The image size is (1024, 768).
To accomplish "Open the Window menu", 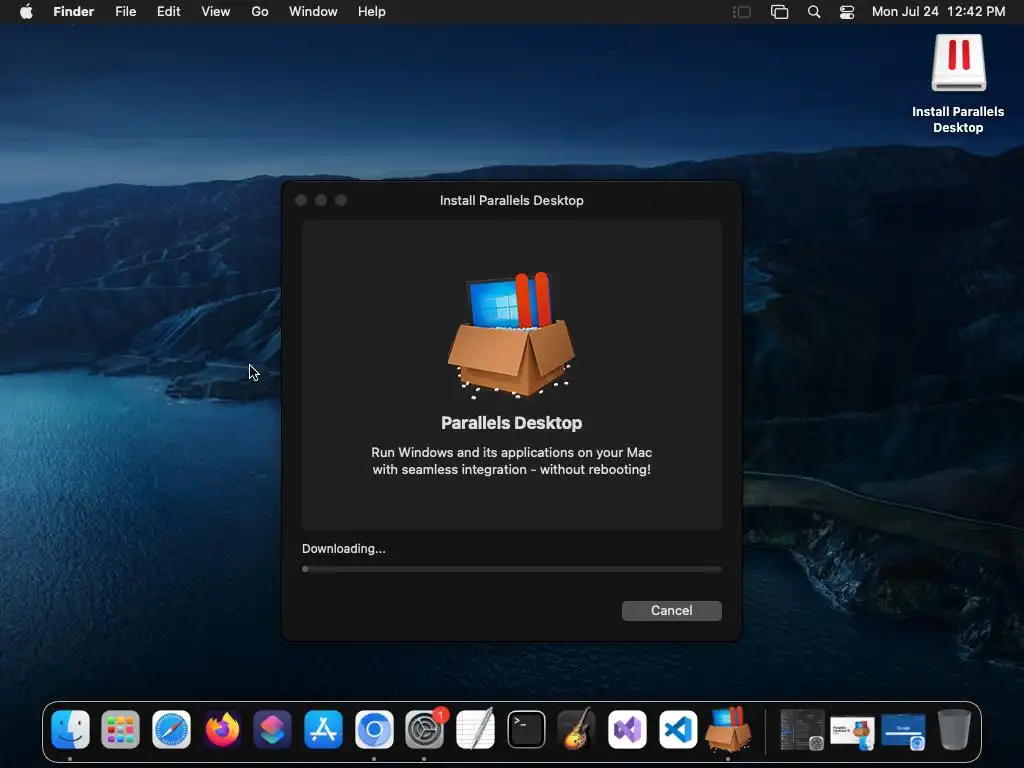I will pos(313,12).
